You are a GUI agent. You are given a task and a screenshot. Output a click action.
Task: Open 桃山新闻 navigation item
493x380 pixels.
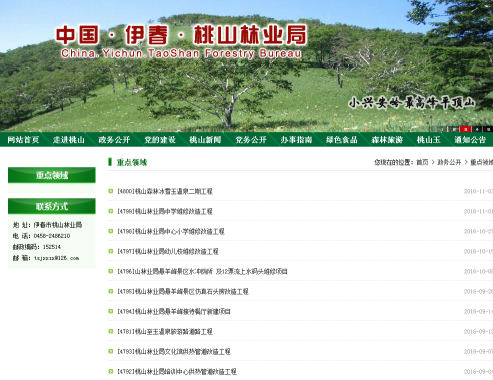(x=205, y=140)
